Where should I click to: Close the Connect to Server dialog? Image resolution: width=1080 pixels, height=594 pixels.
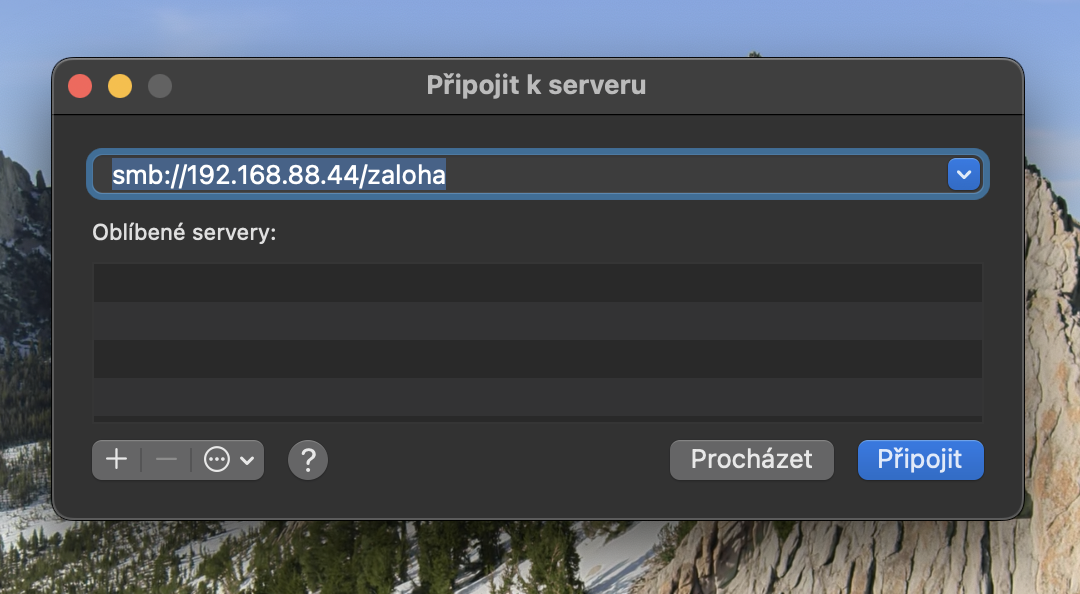80,86
